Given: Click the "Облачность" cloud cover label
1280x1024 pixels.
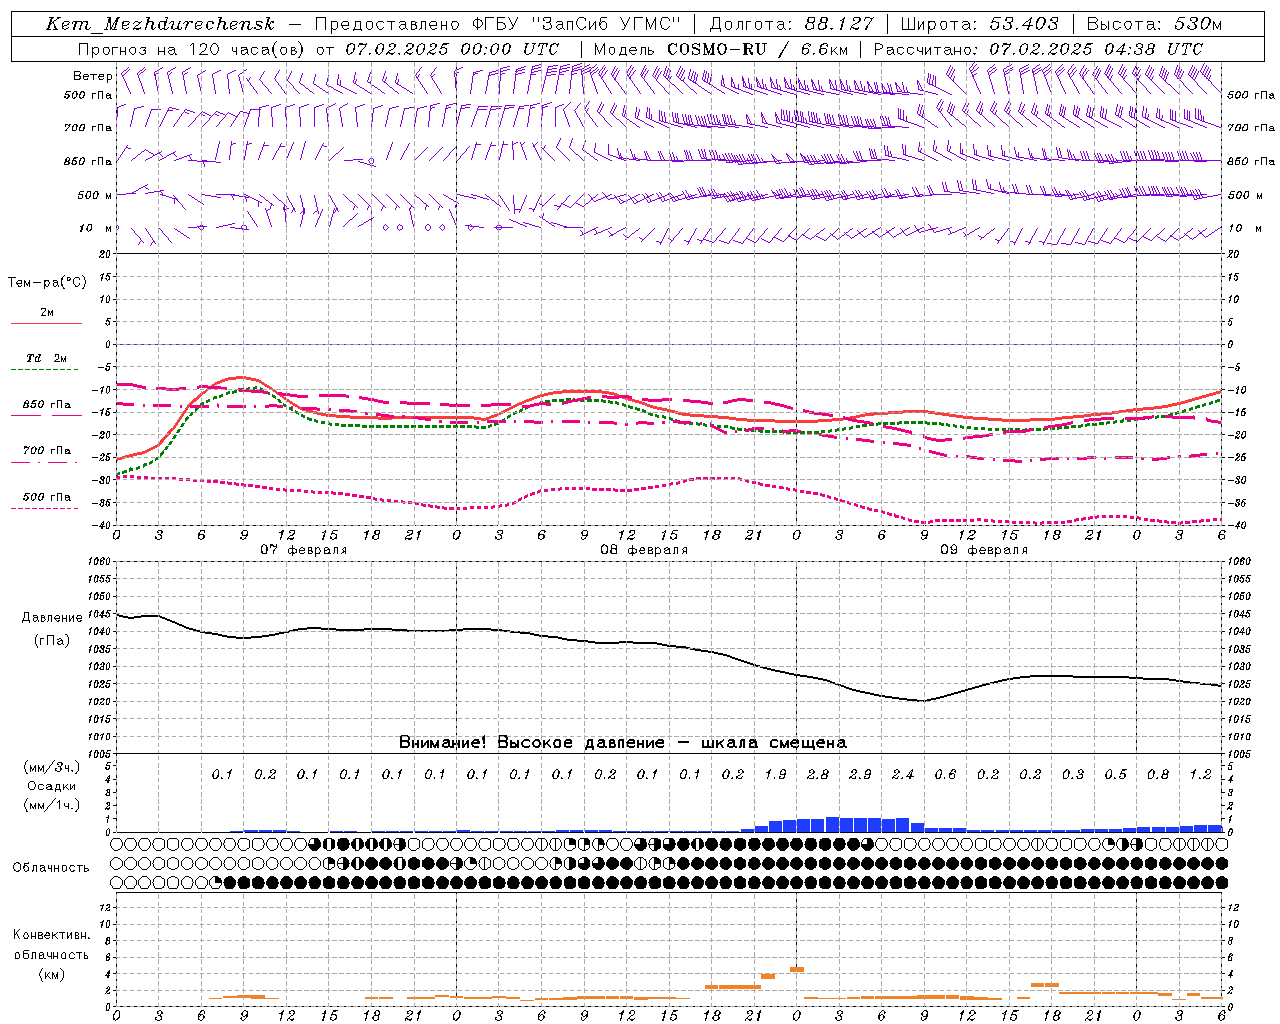Looking at the screenshot, I should tap(51, 868).
